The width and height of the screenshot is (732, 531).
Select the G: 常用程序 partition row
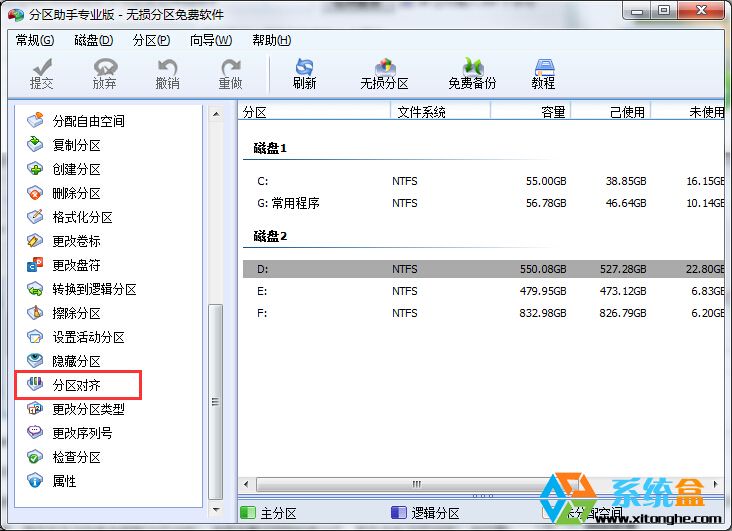tap(480, 203)
